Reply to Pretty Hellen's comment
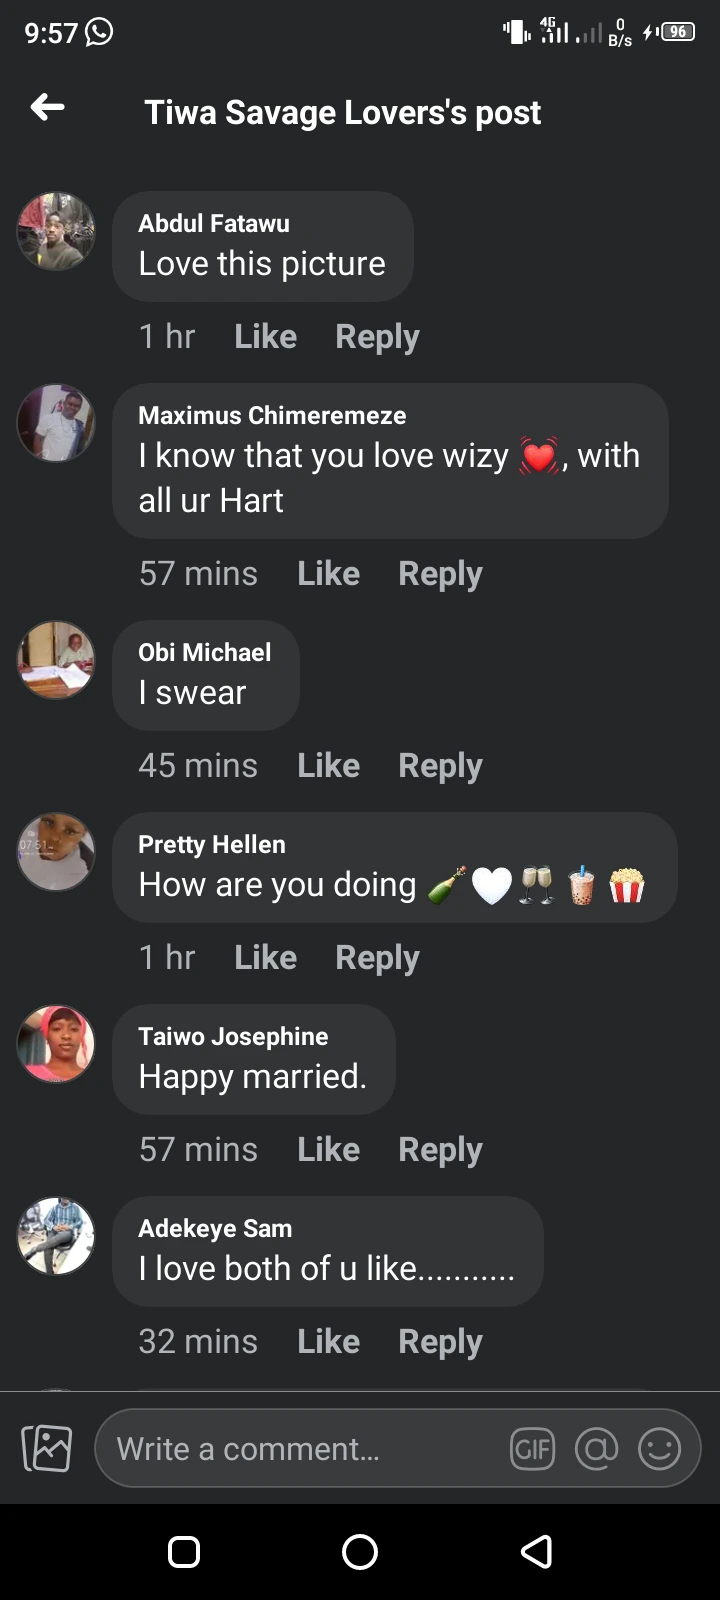 pyautogui.click(x=377, y=958)
